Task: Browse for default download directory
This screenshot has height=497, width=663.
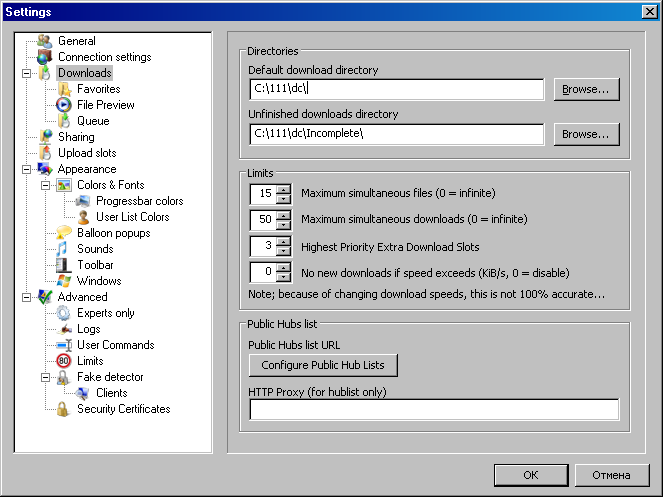Action: [x=586, y=89]
